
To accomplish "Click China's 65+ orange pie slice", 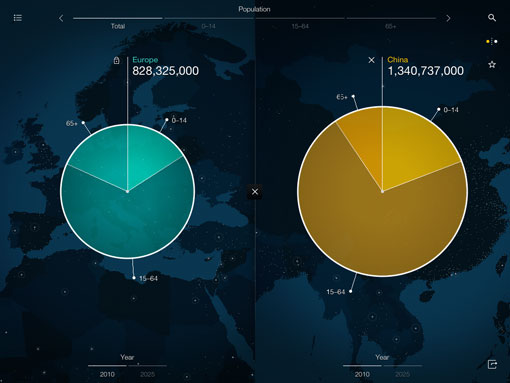I will pos(365,140).
